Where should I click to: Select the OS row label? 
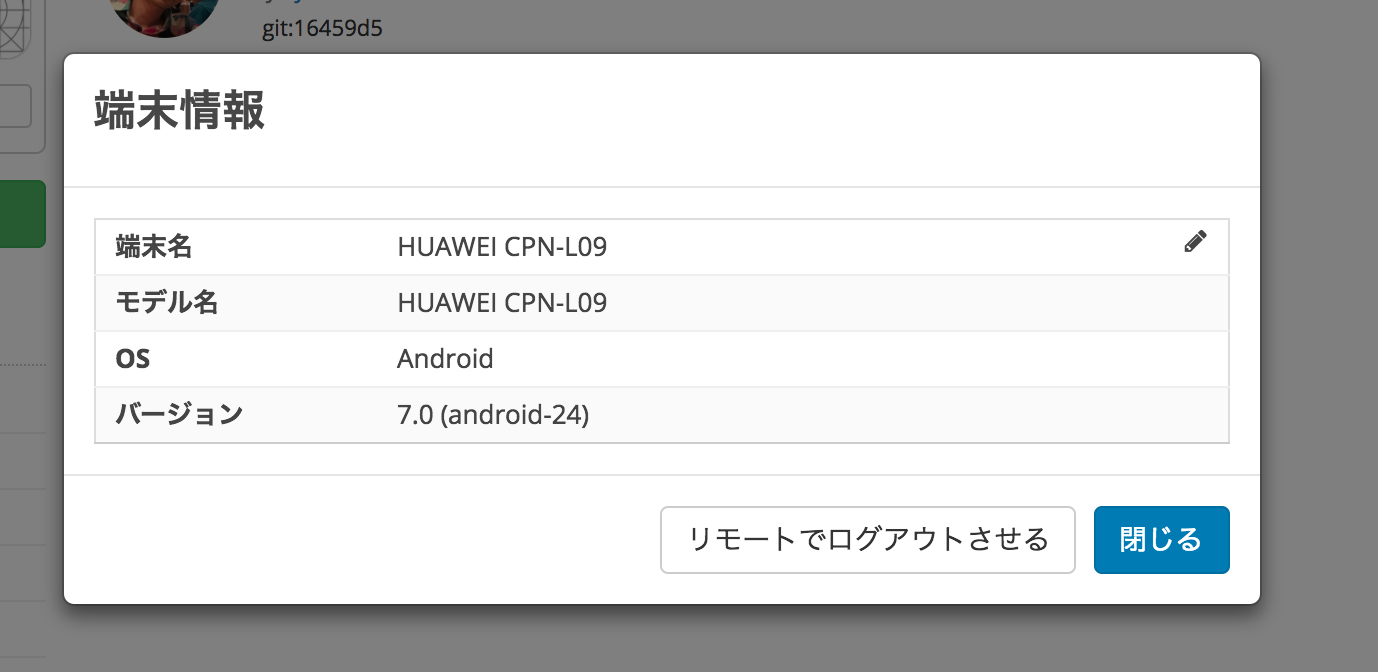tap(133, 359)
